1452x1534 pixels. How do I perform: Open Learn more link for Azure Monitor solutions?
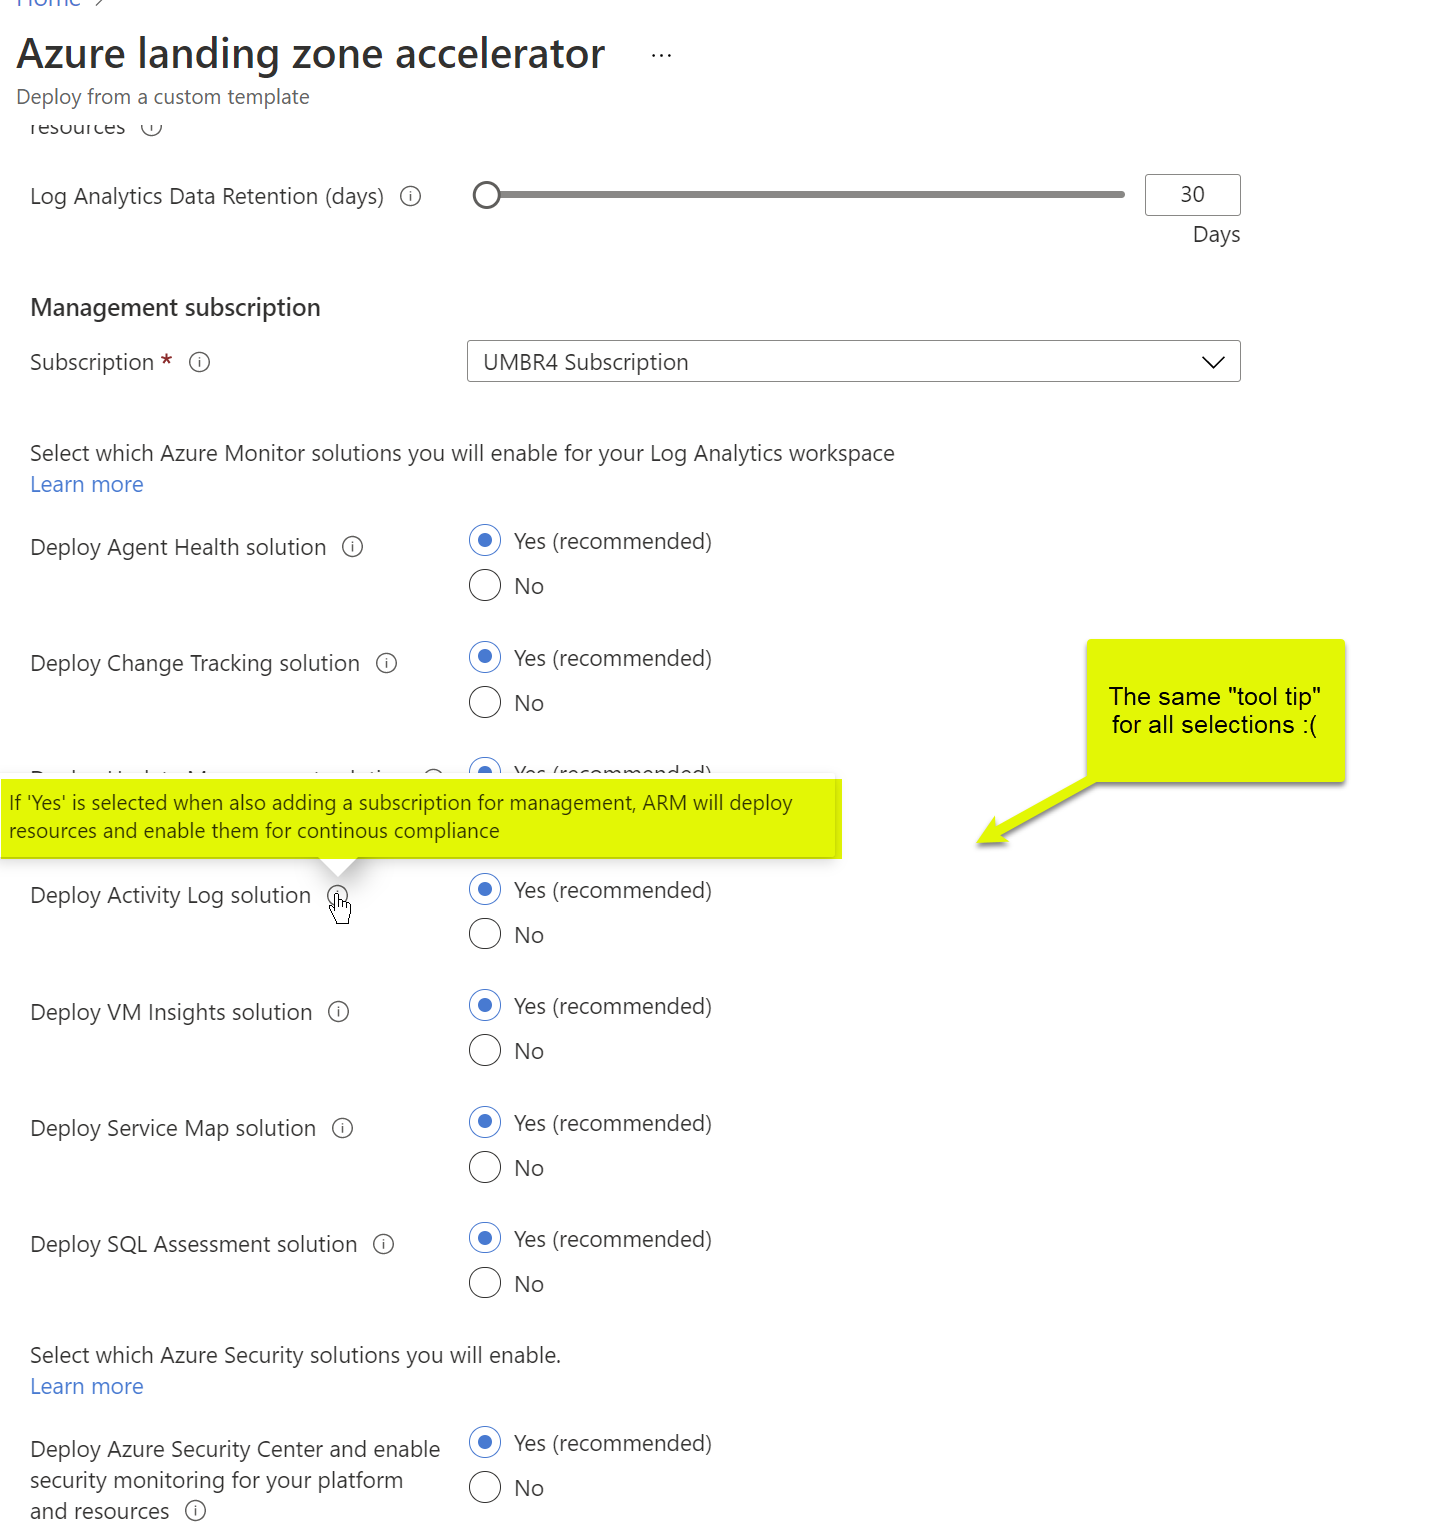tap(87, 484)
